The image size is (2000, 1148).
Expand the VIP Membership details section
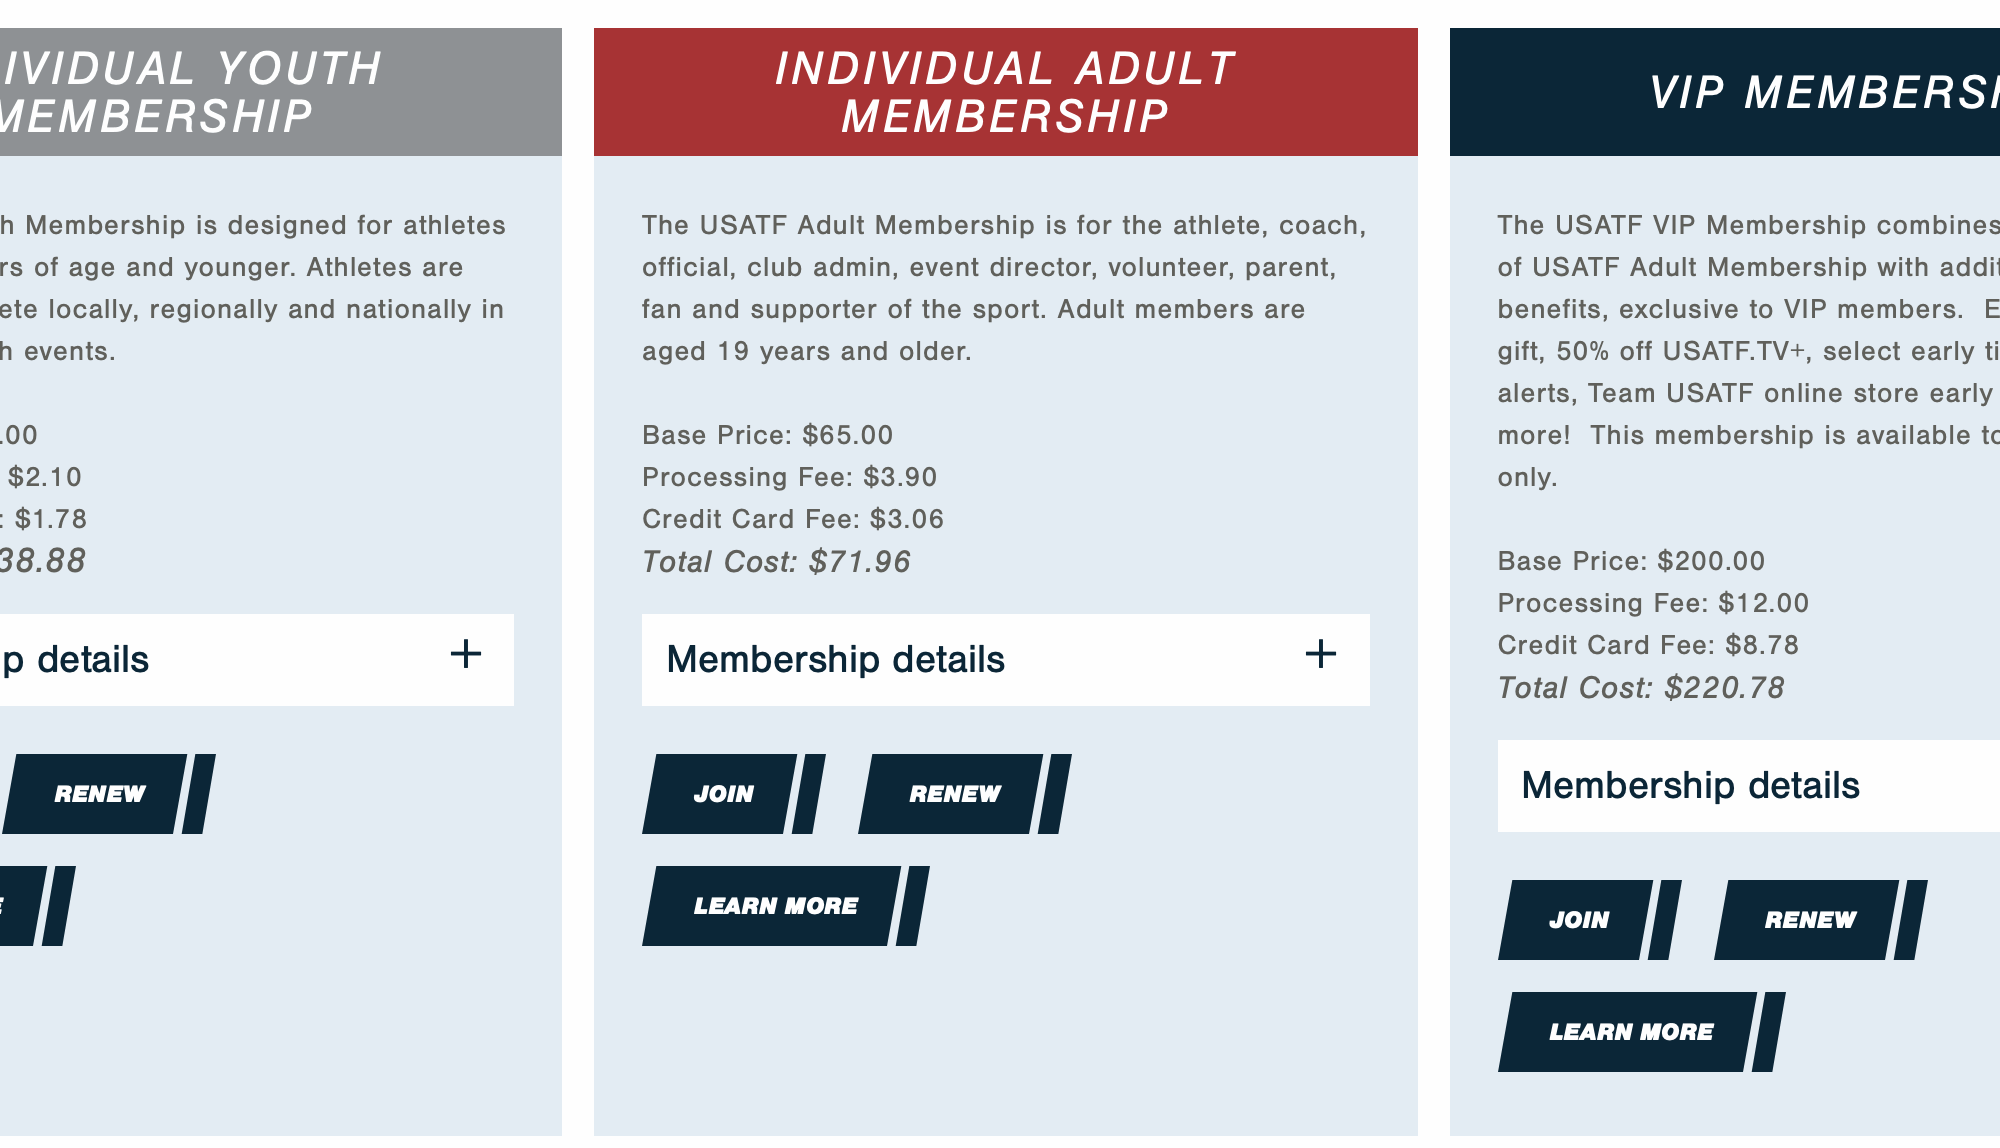(1690, 786)
